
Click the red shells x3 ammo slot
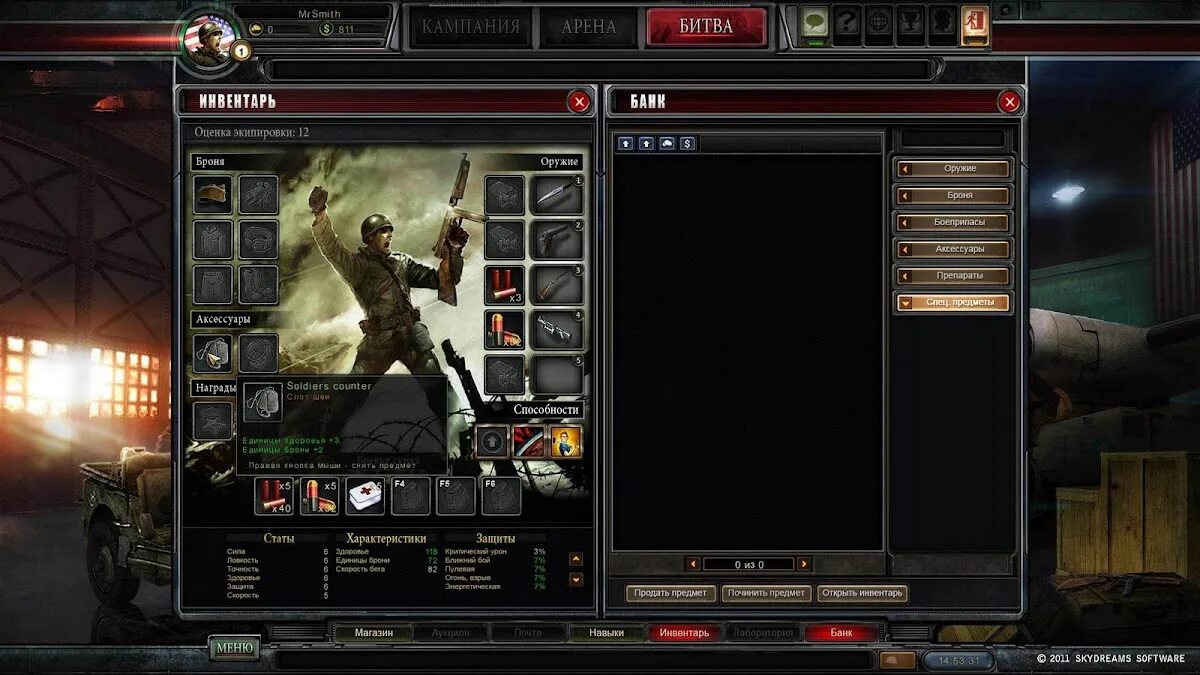pos(505,285)
